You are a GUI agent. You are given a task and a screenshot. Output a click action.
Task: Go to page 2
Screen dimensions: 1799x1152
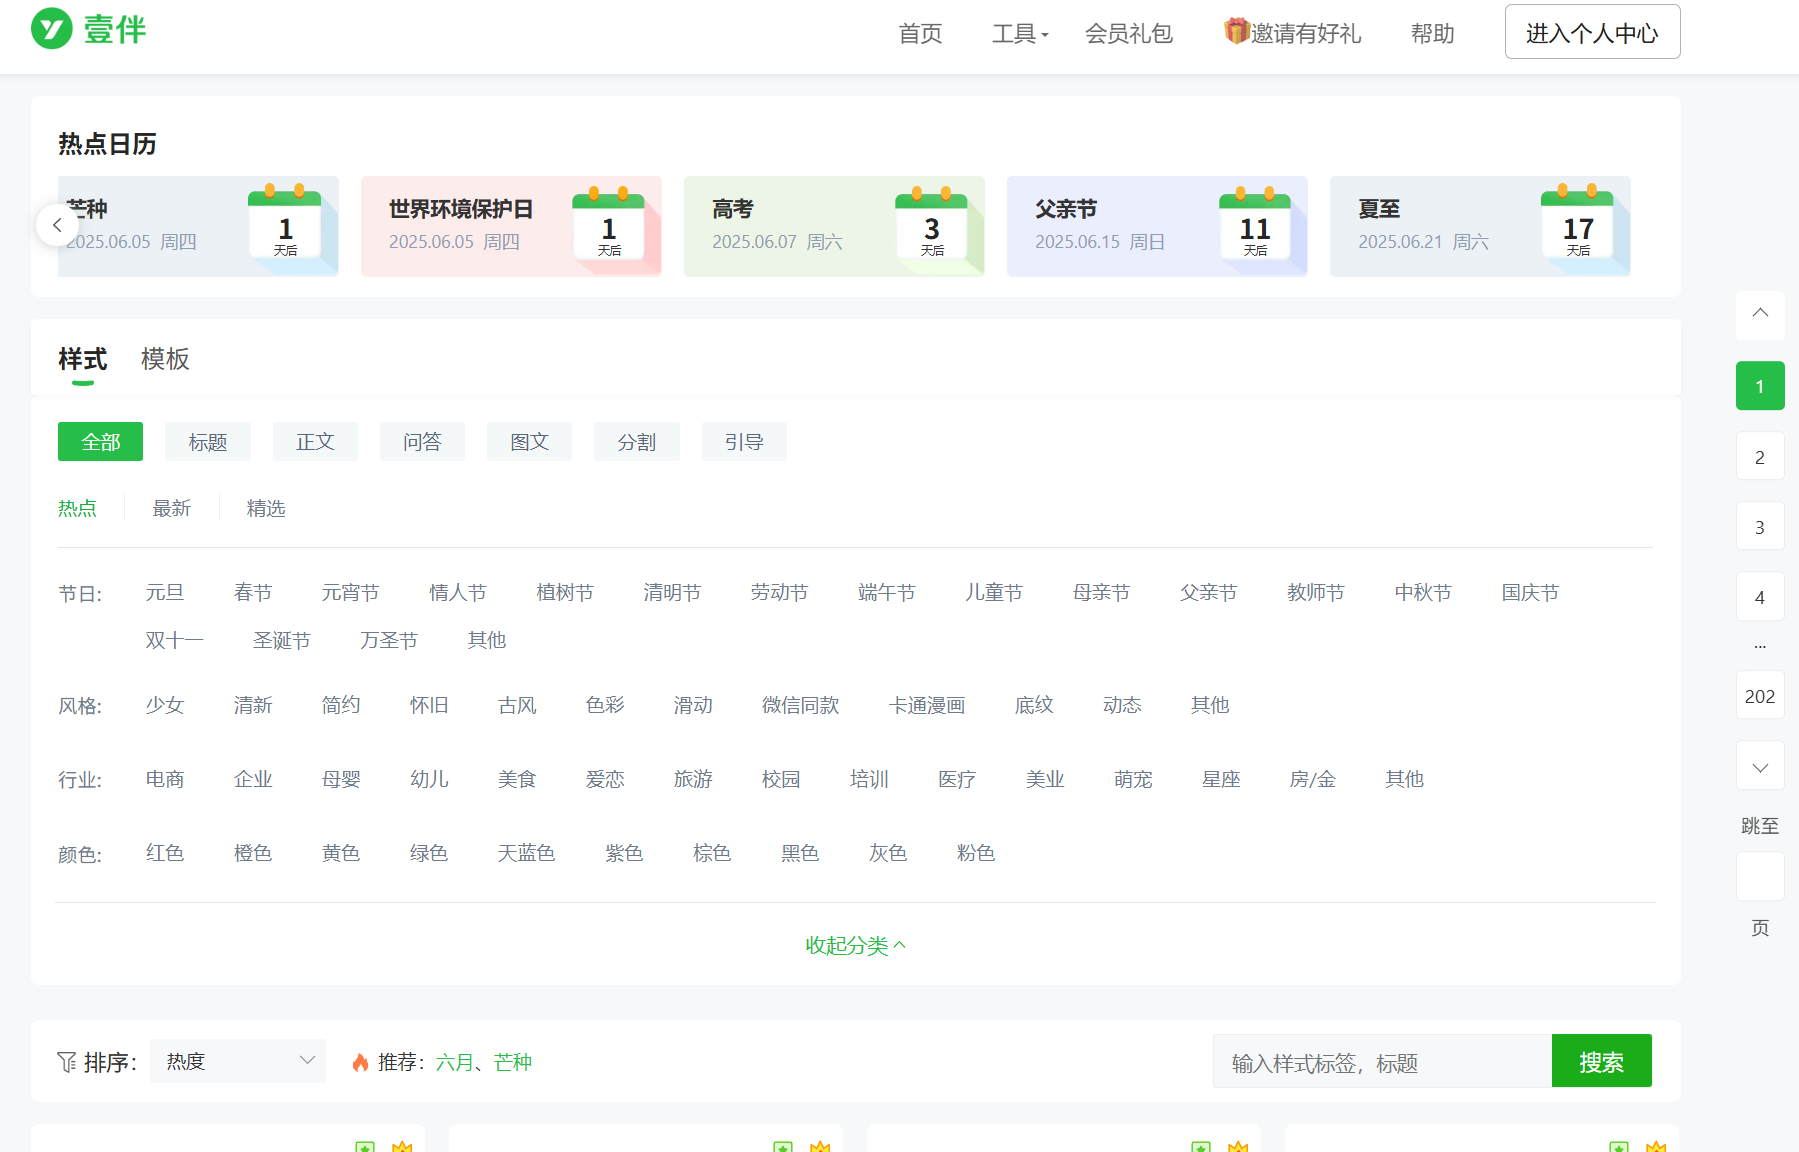[1760, 457]
